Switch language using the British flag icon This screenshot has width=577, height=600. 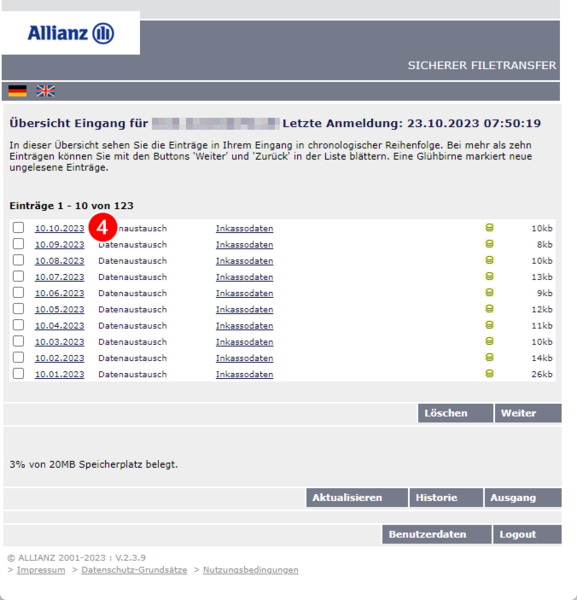(46, 91)
